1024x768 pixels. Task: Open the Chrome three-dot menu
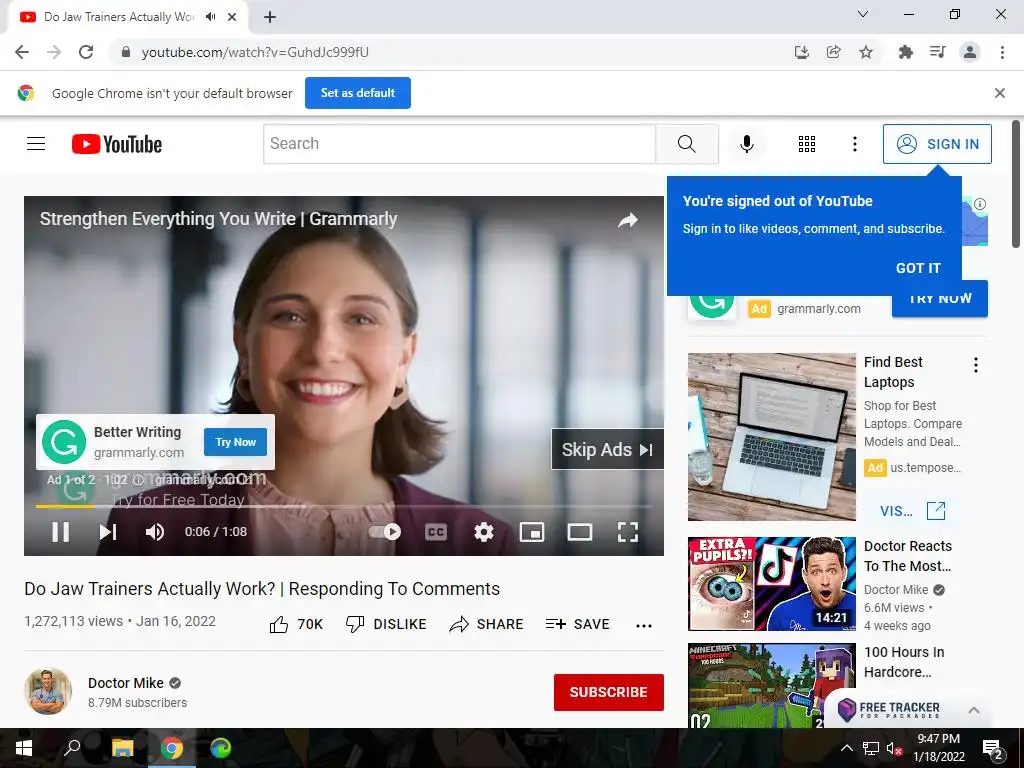(1002, 52)
